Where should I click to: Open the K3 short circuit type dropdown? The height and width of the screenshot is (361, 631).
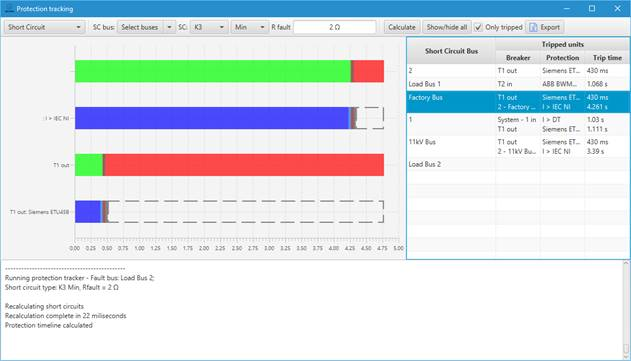pyautogui.click(x=209, y=27)
